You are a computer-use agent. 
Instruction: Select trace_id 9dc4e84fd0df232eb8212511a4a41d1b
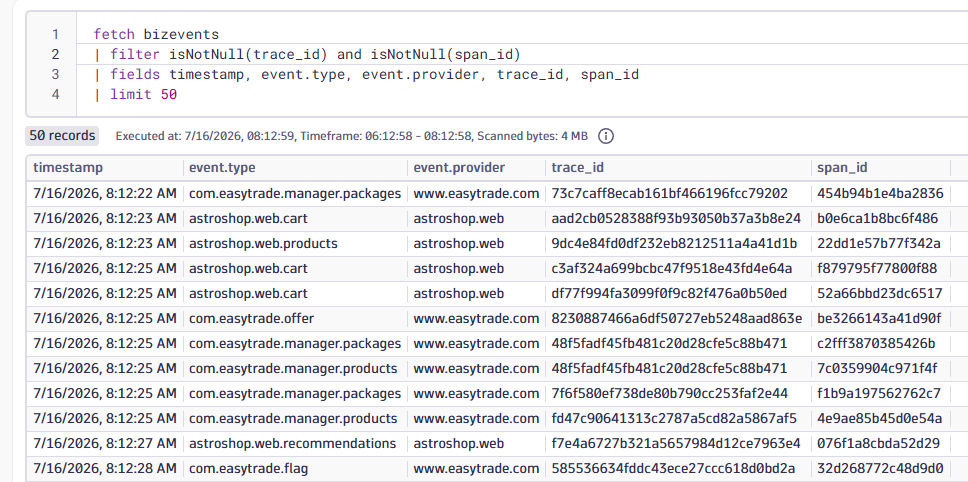(x=675, y=244)
